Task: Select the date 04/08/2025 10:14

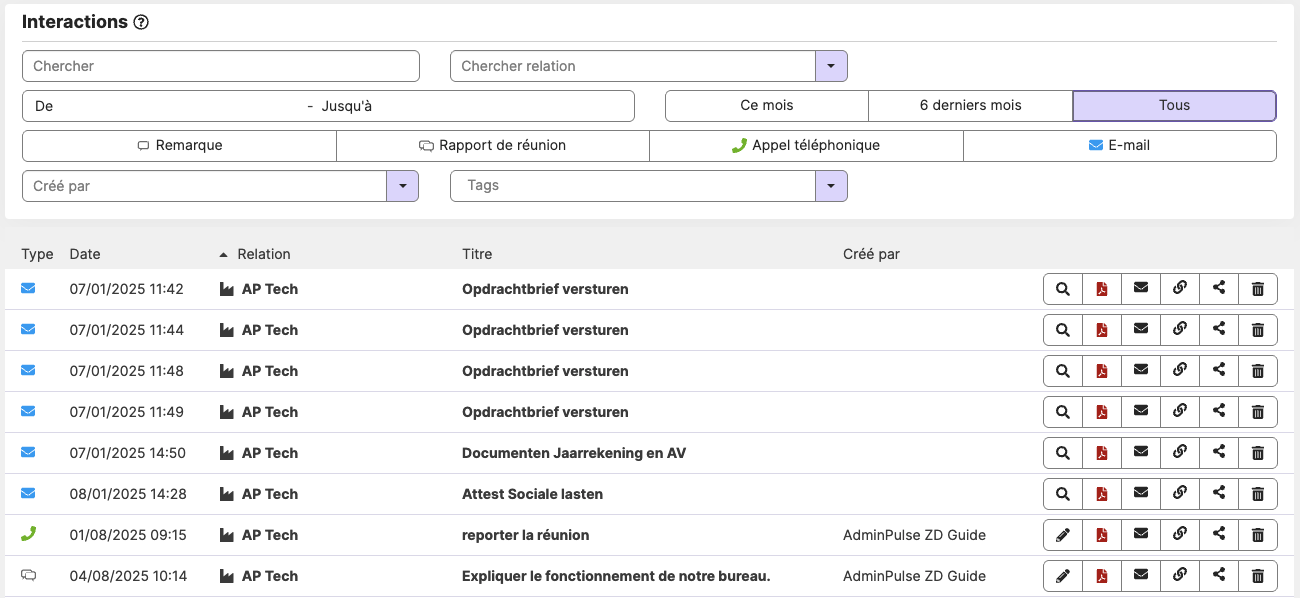Action: click(128, 576)
